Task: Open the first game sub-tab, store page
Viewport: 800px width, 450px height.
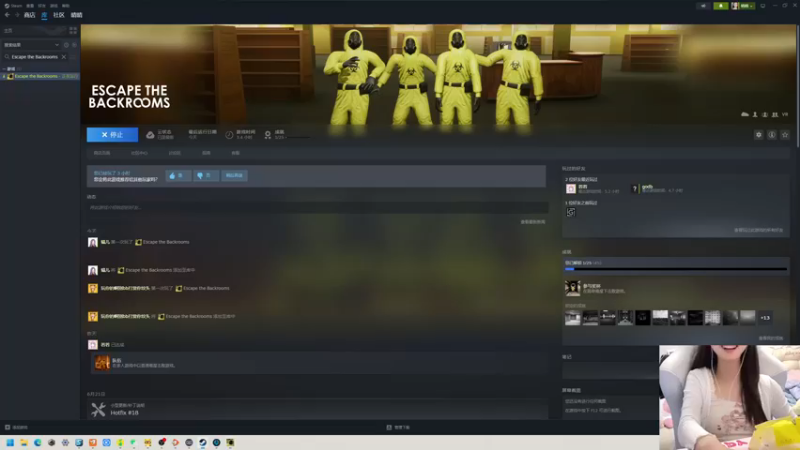Action: point(102,153)
